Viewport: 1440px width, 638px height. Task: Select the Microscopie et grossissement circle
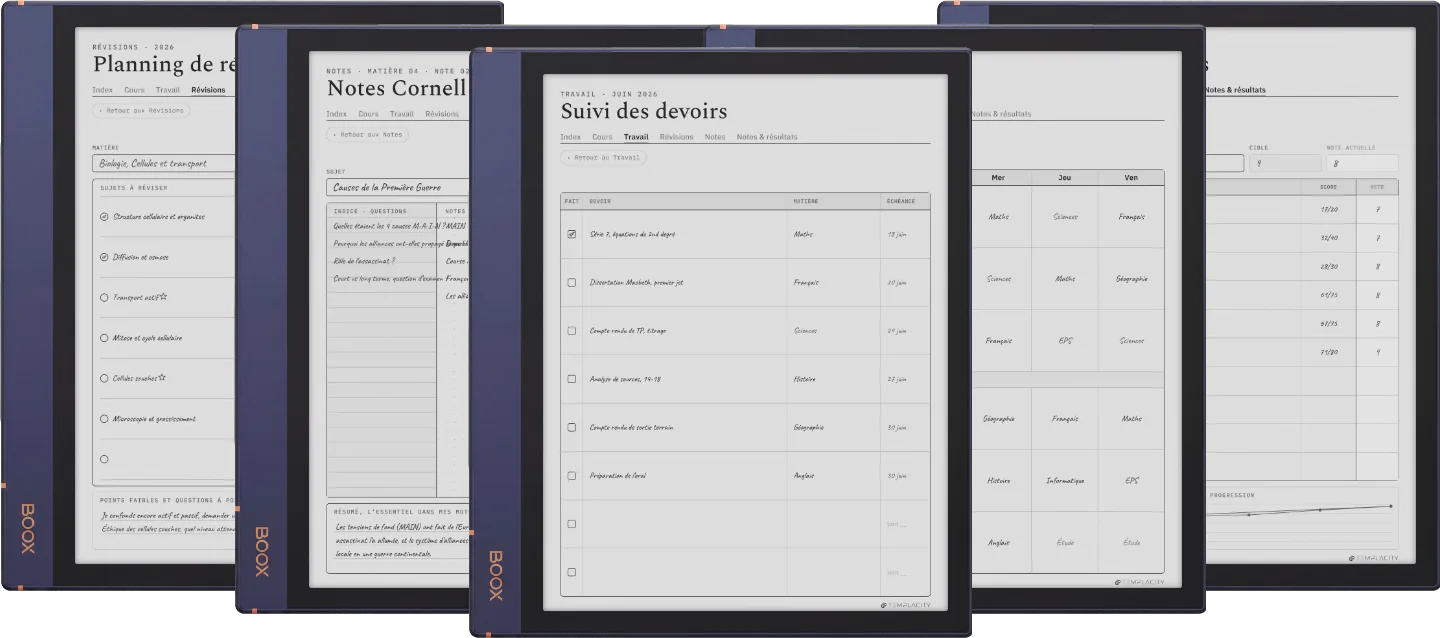[x=104, y=419]
